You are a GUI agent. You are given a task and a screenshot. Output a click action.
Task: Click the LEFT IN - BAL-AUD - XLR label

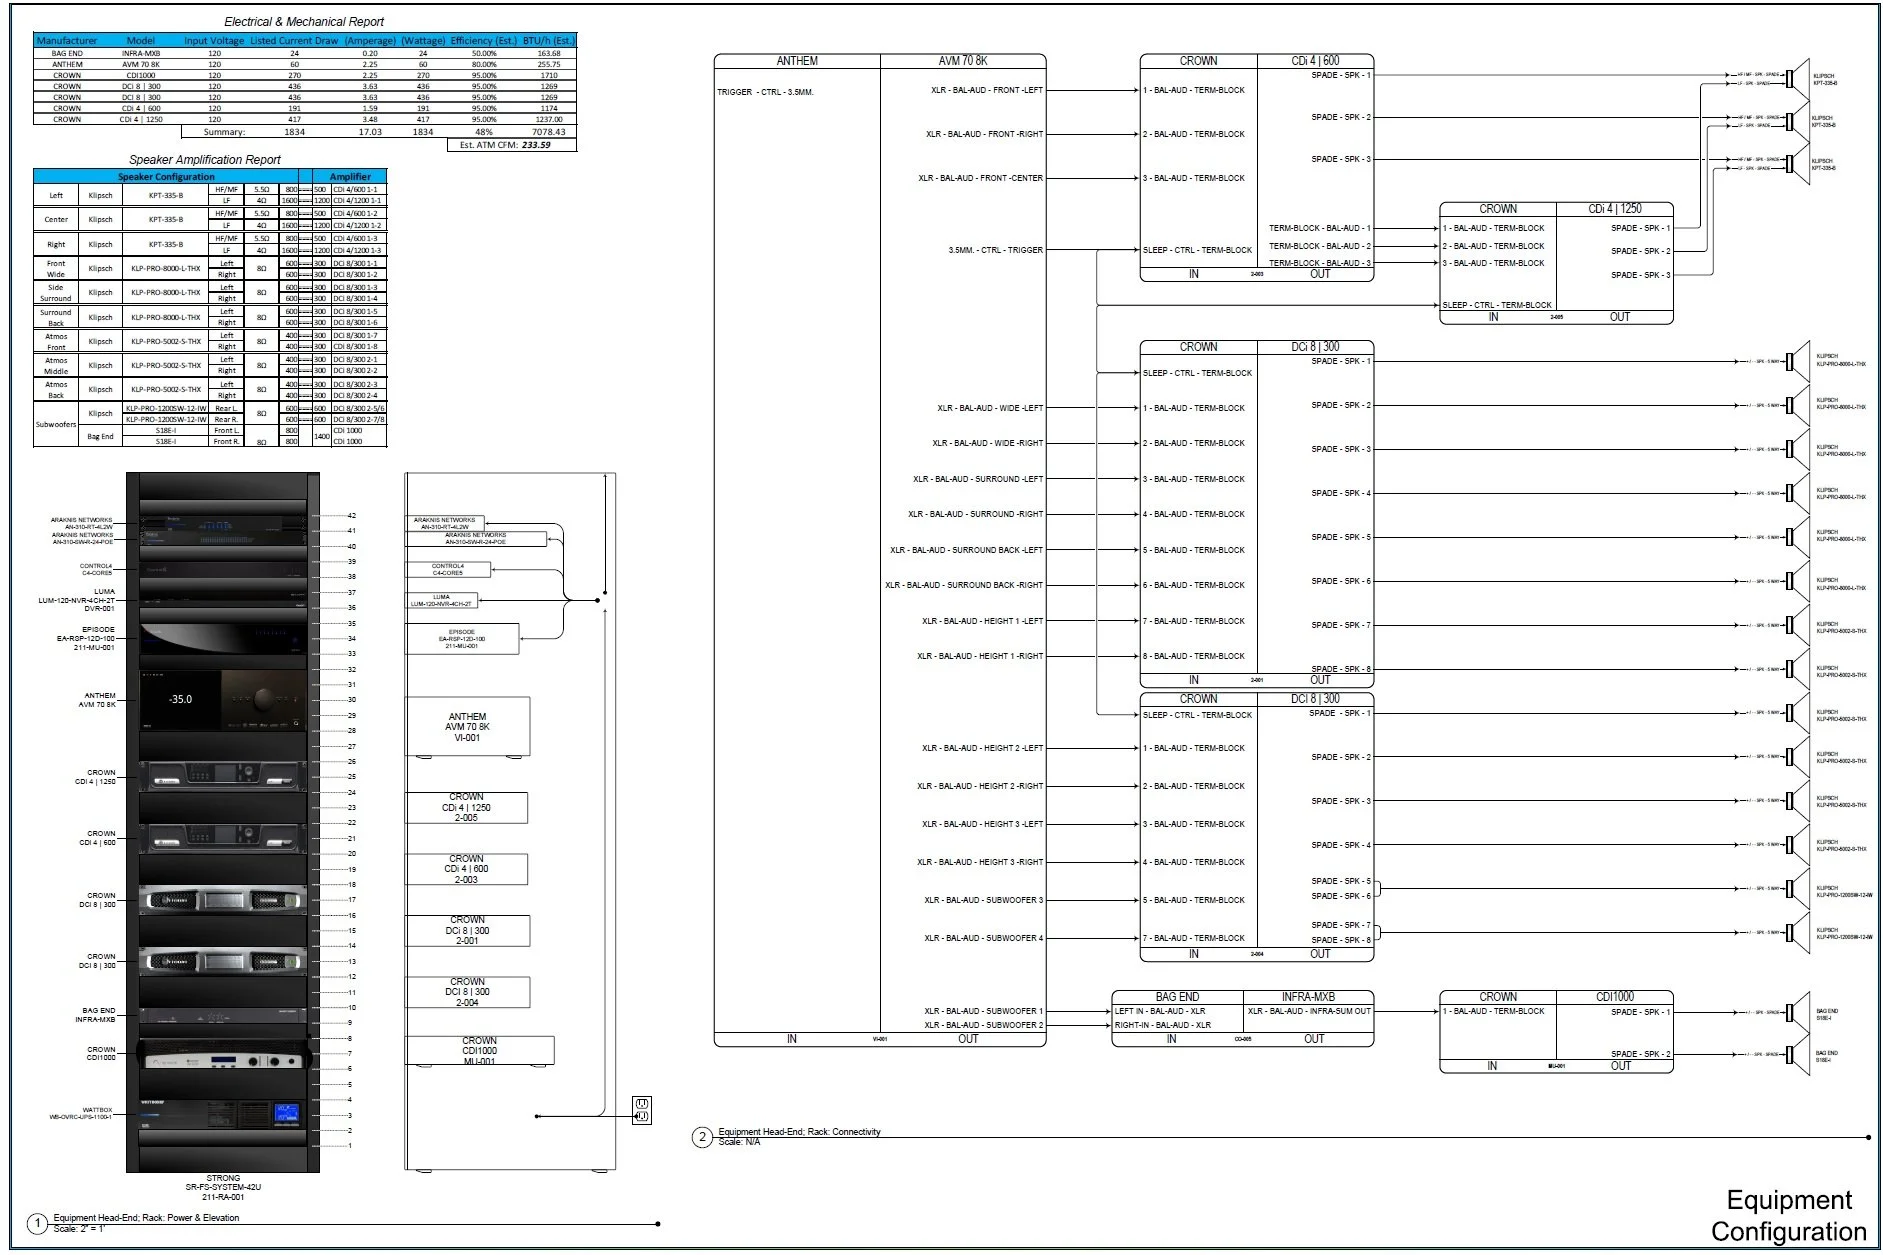1160,1011
